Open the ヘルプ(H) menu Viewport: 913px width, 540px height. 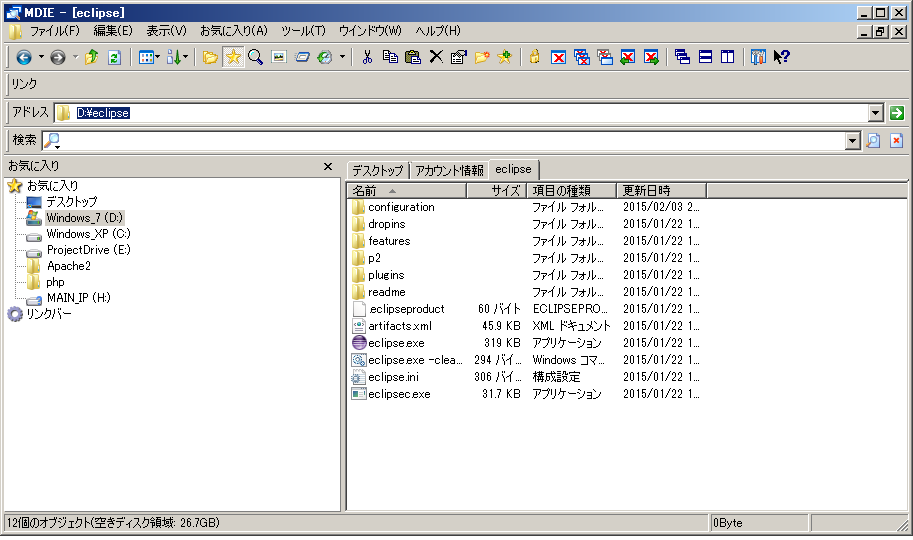[x=438, y=31]
